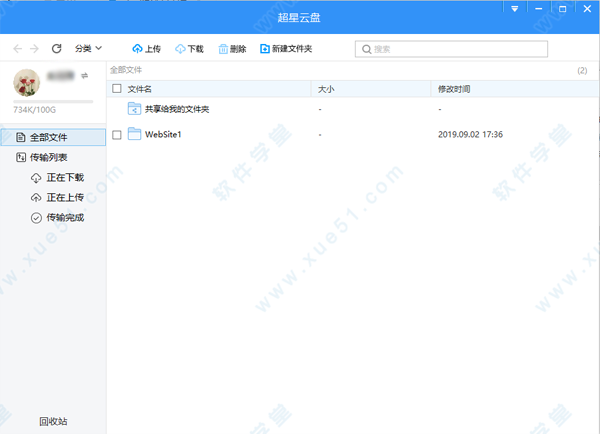The image size is (600, 434).
Task: Select 全部文件 in the sidebar
Action: coord(53,137)
